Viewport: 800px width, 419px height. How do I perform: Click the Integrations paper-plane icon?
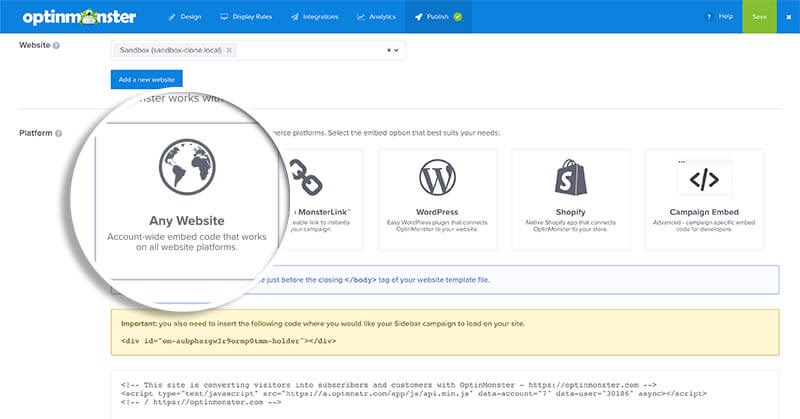[295, 17]
